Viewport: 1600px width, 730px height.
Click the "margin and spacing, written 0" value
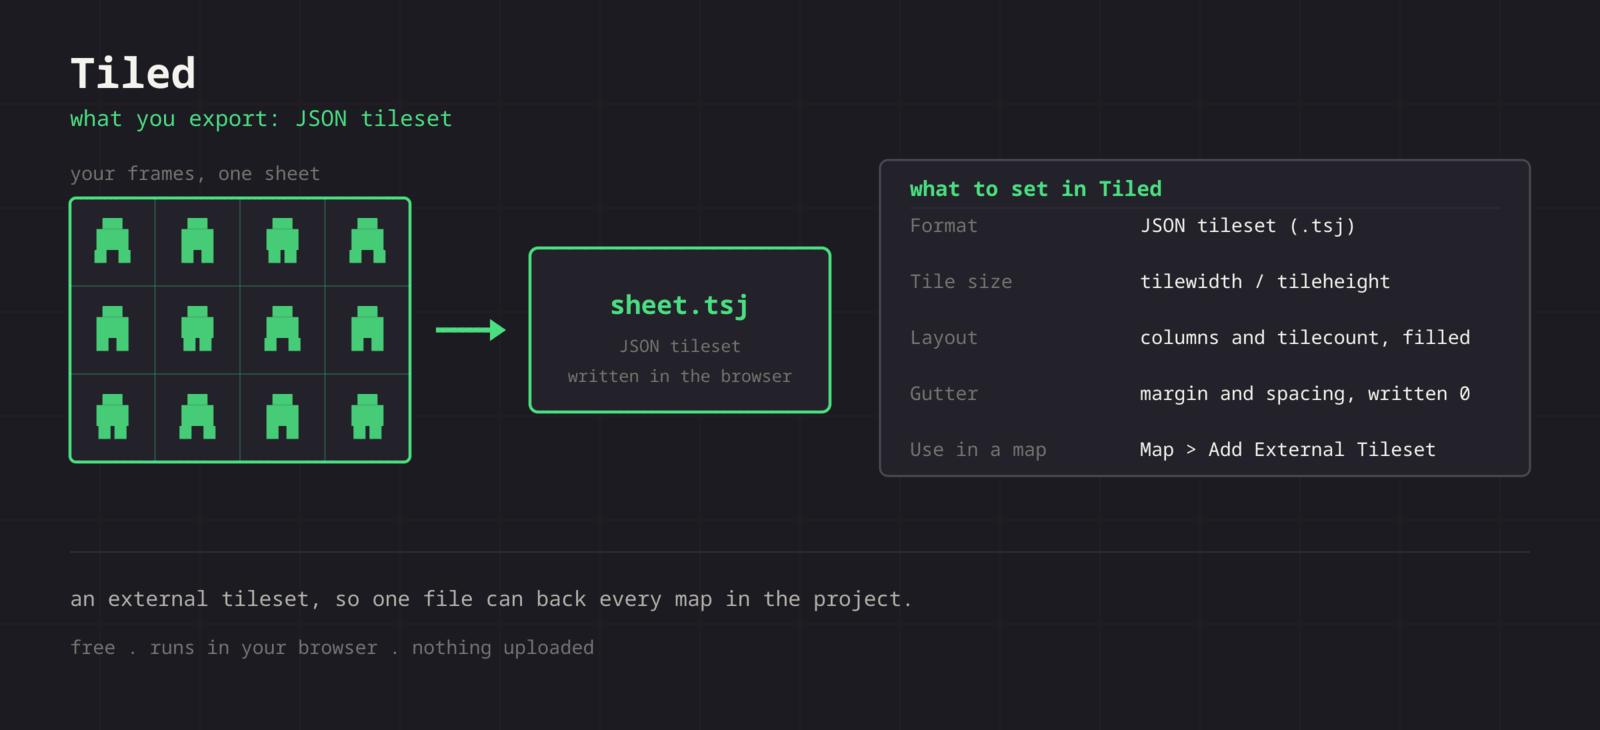(1305, 394)
